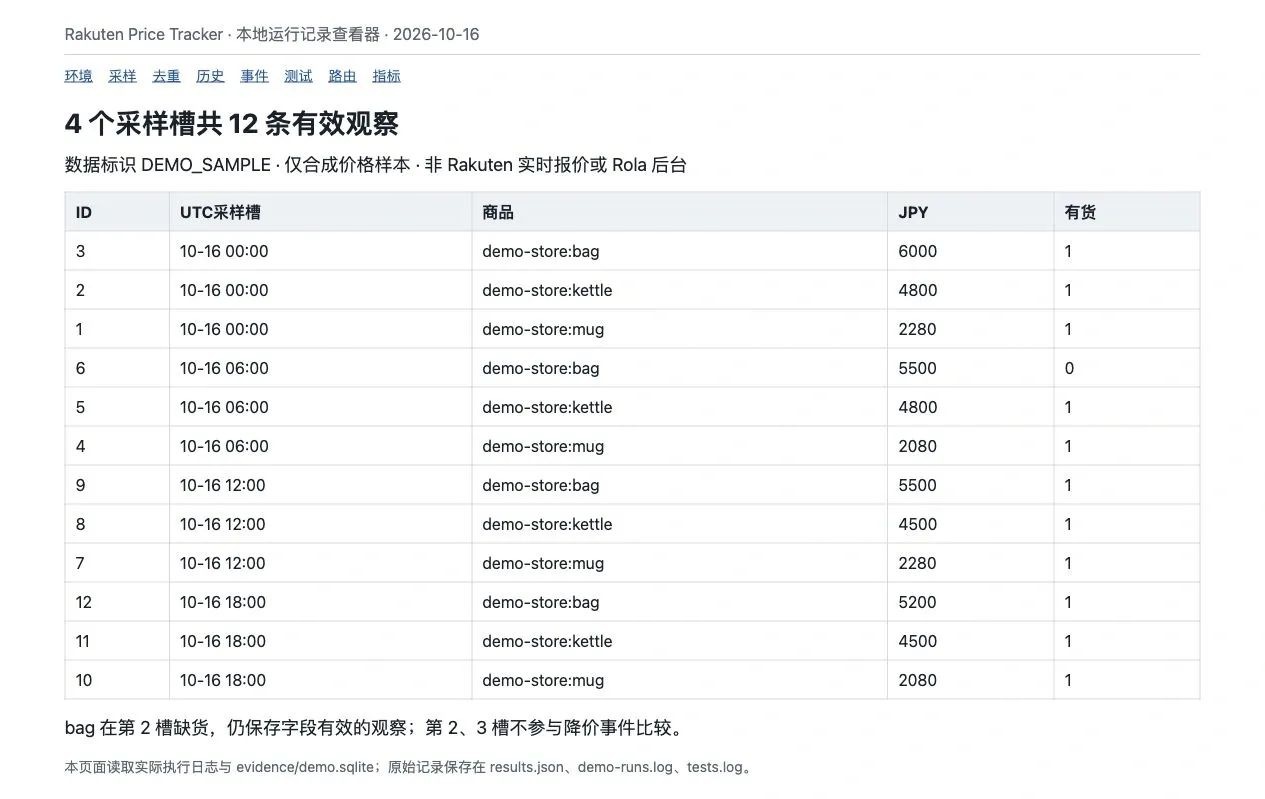This screenshot has height=799, width=1265.
Task: Click demo-store:kettle in the row with ID 8
Action: pos(547,524)
